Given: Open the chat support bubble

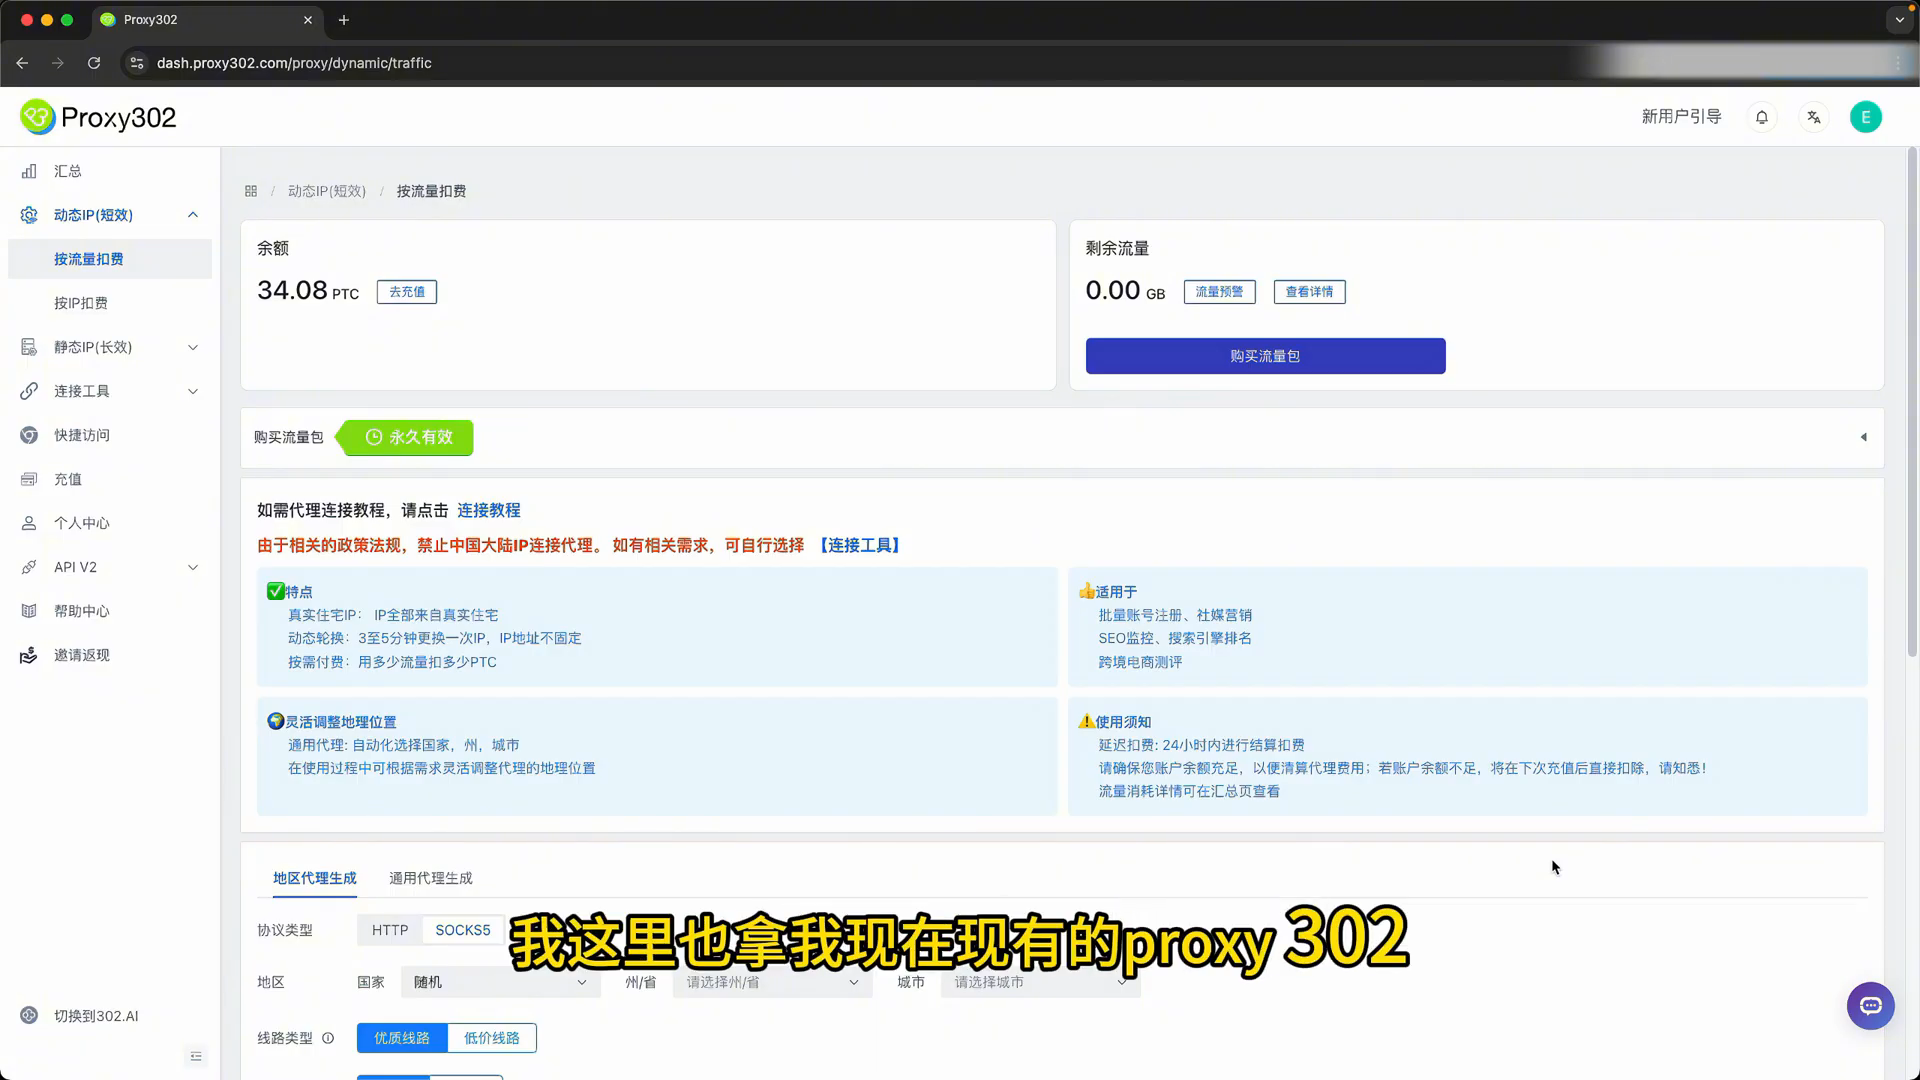Looking at the screenshot, I should point(1870,1006).
